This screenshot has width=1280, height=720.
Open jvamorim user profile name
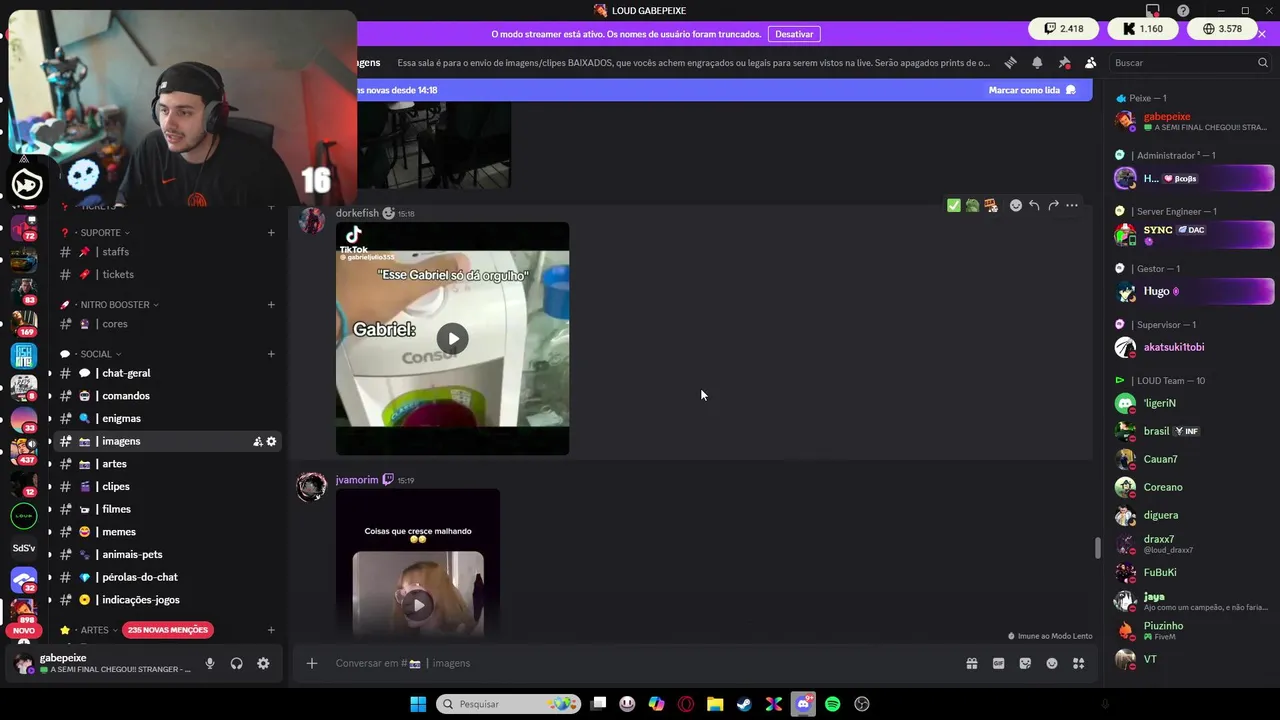coord(357,480)
